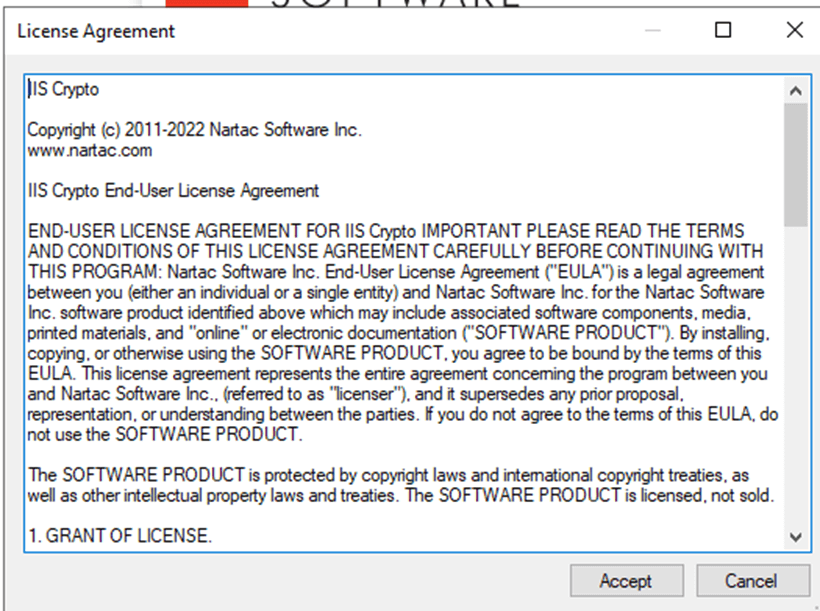Click the minimize icon in title bar

click(652, 30)
